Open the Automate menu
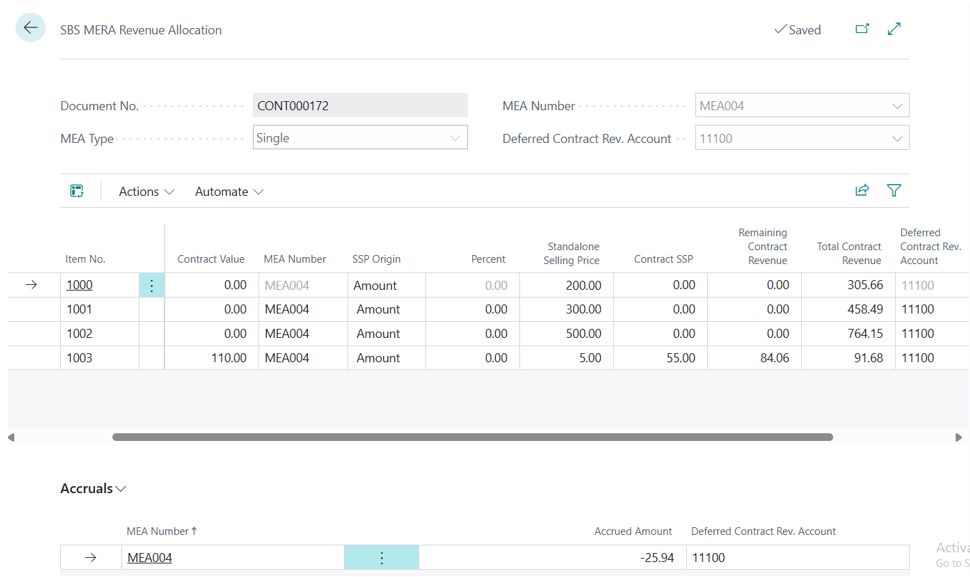 229,191
